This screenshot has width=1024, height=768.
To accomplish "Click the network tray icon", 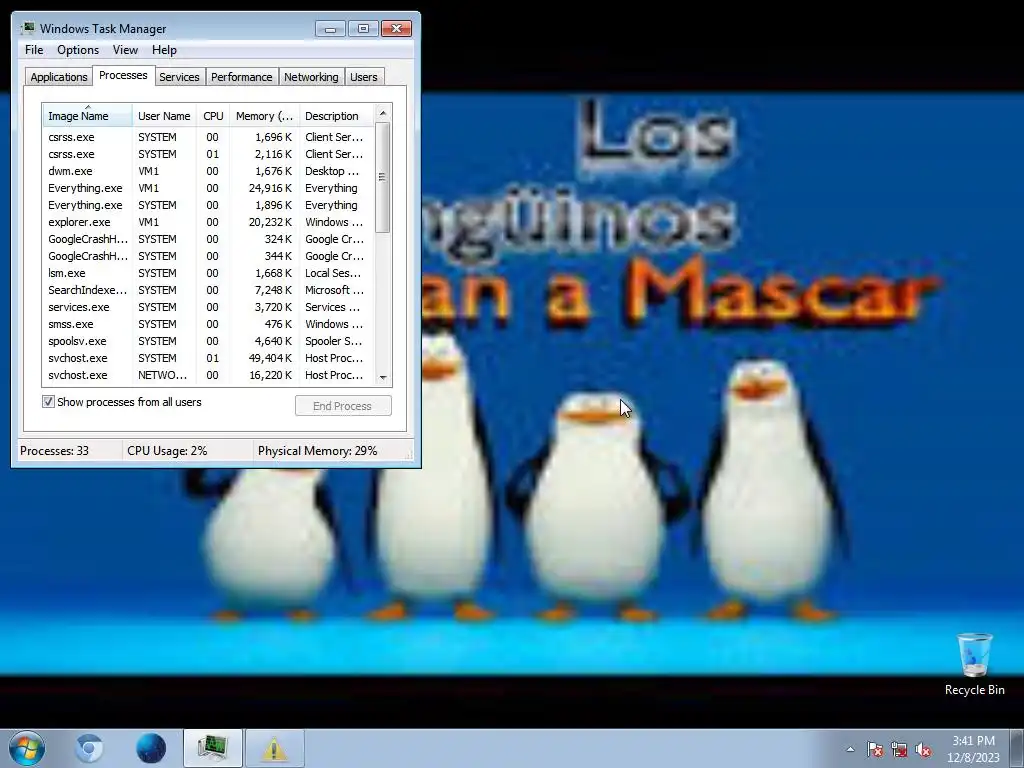I will (x=899, y=749).
